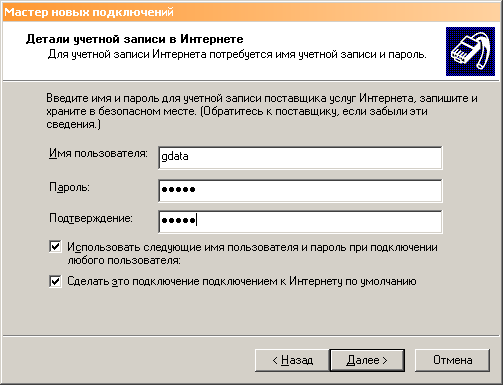Go back with the '< Назад' button
The height and width of the screenshot is (385, 503).
pyautogui.click(x=292, y=360)
